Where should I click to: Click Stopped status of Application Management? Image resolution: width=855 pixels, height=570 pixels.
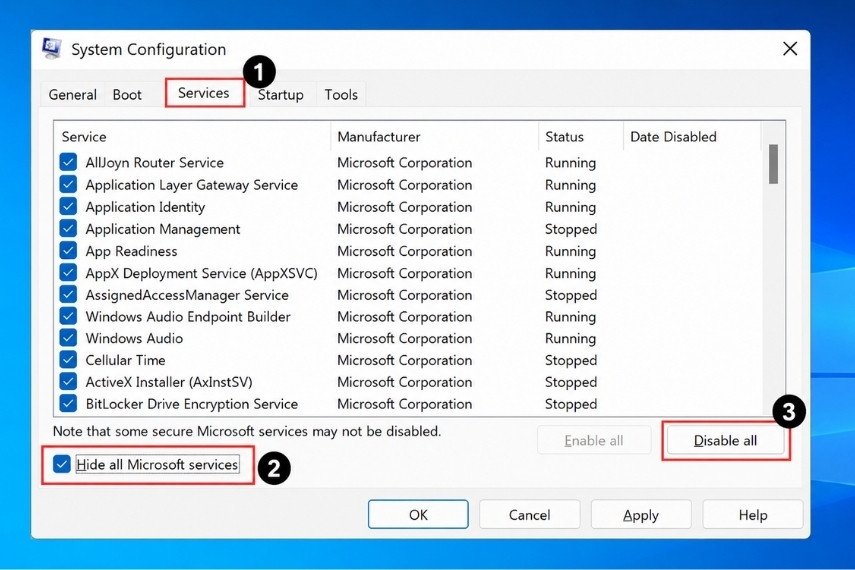pos(571,229)
